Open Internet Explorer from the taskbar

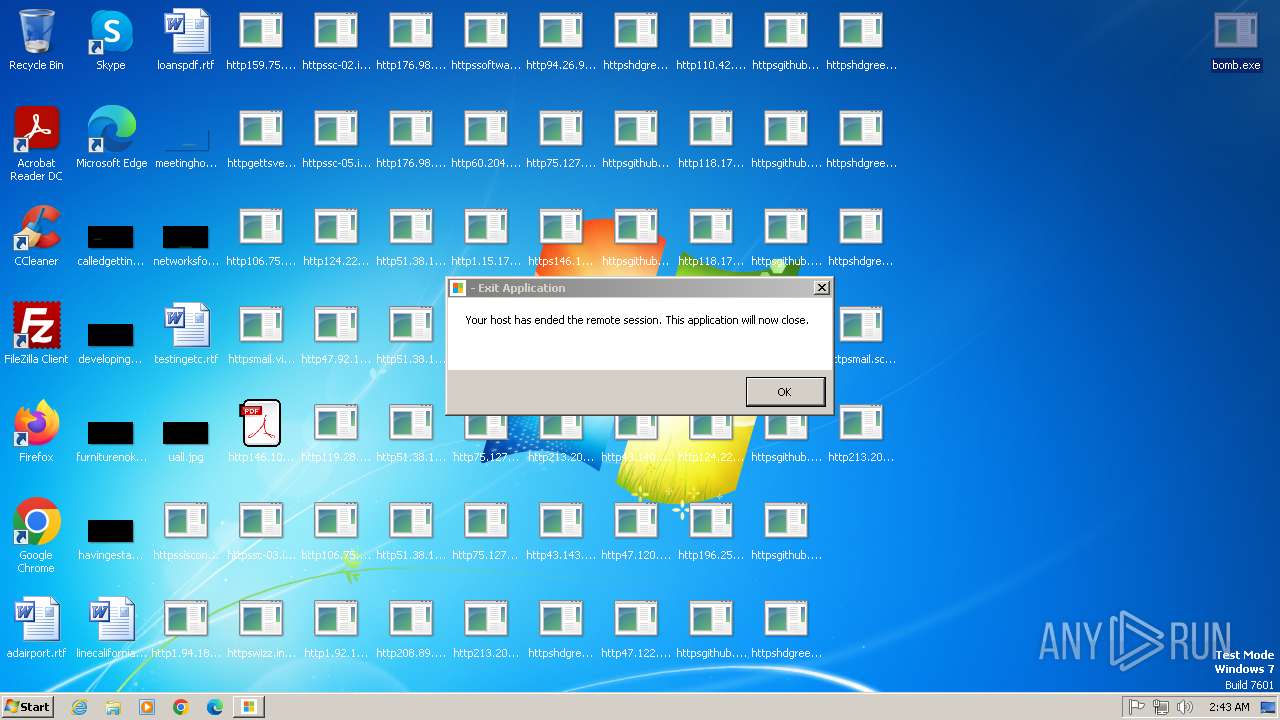click(x=79, y=707)
